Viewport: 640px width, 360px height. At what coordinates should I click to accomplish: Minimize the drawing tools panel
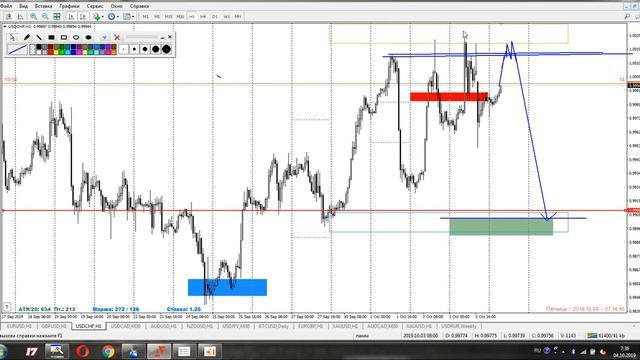pos(162,38)
